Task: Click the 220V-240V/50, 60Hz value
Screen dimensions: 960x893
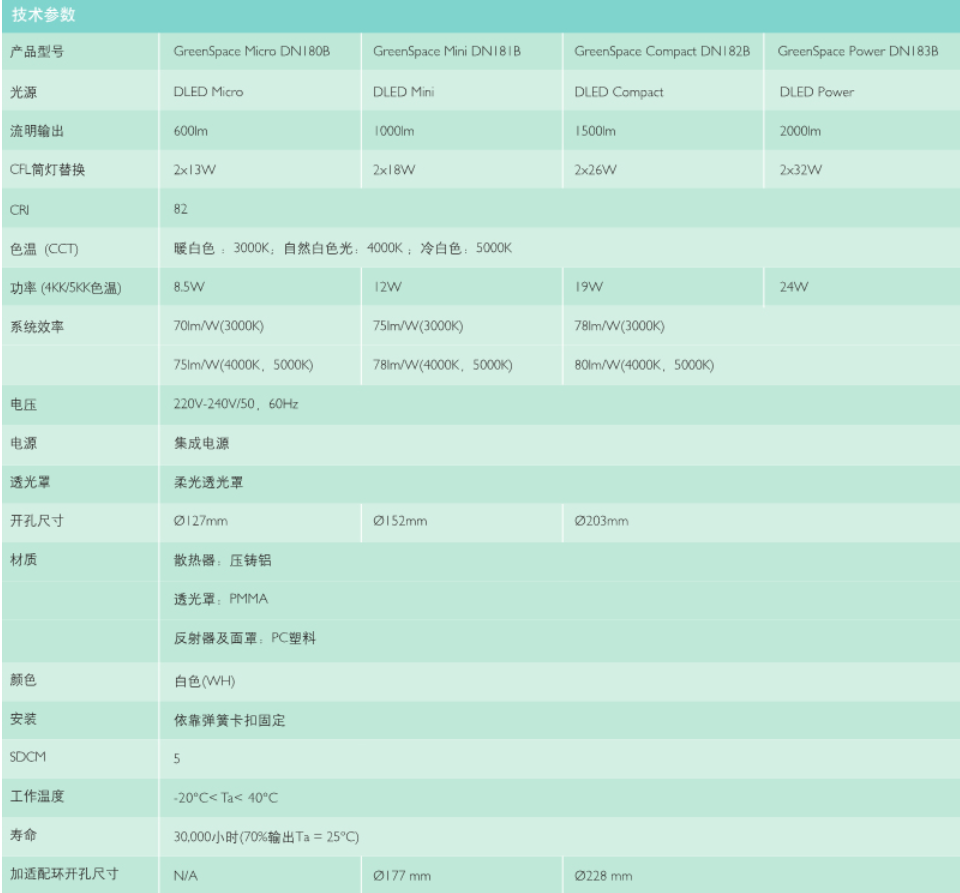Action: [236, 404]
